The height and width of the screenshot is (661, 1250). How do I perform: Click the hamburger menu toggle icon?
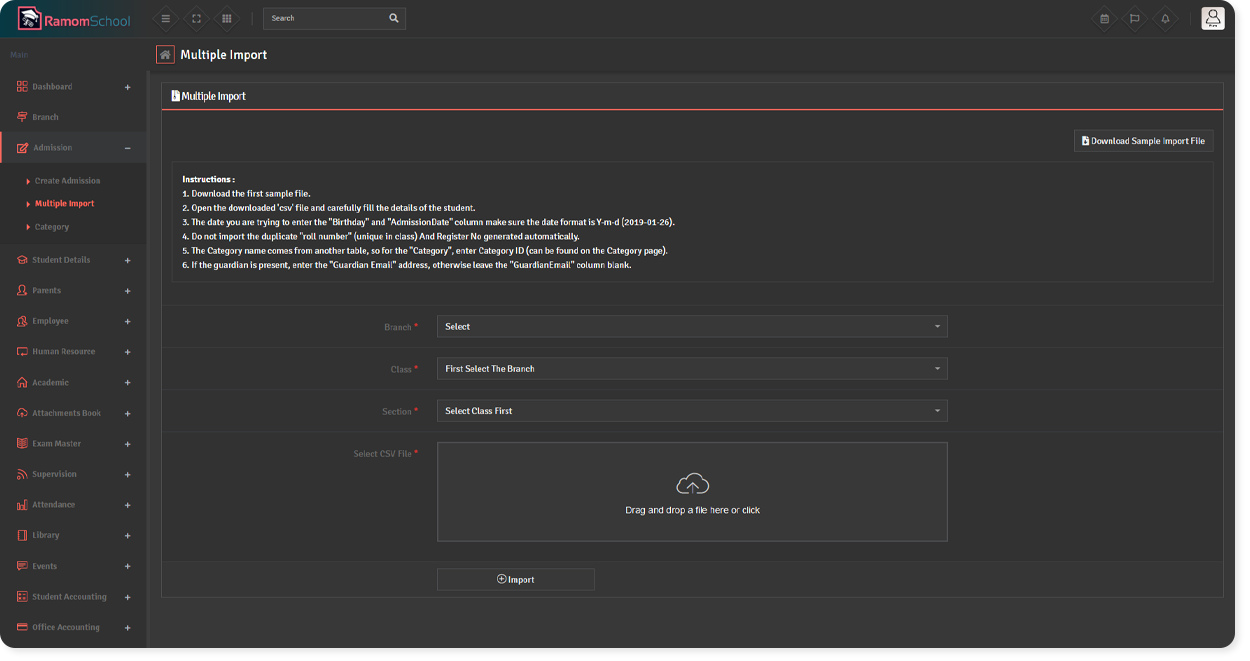(x=165, y=18)
